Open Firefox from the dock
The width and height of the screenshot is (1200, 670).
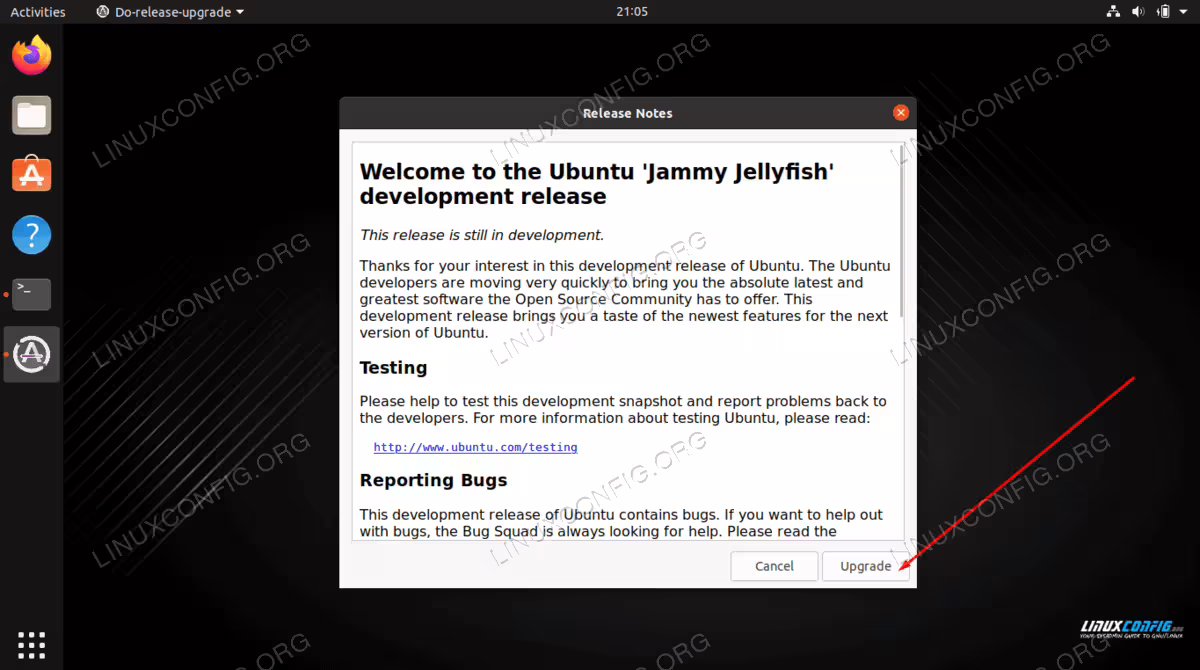point(32,55)
